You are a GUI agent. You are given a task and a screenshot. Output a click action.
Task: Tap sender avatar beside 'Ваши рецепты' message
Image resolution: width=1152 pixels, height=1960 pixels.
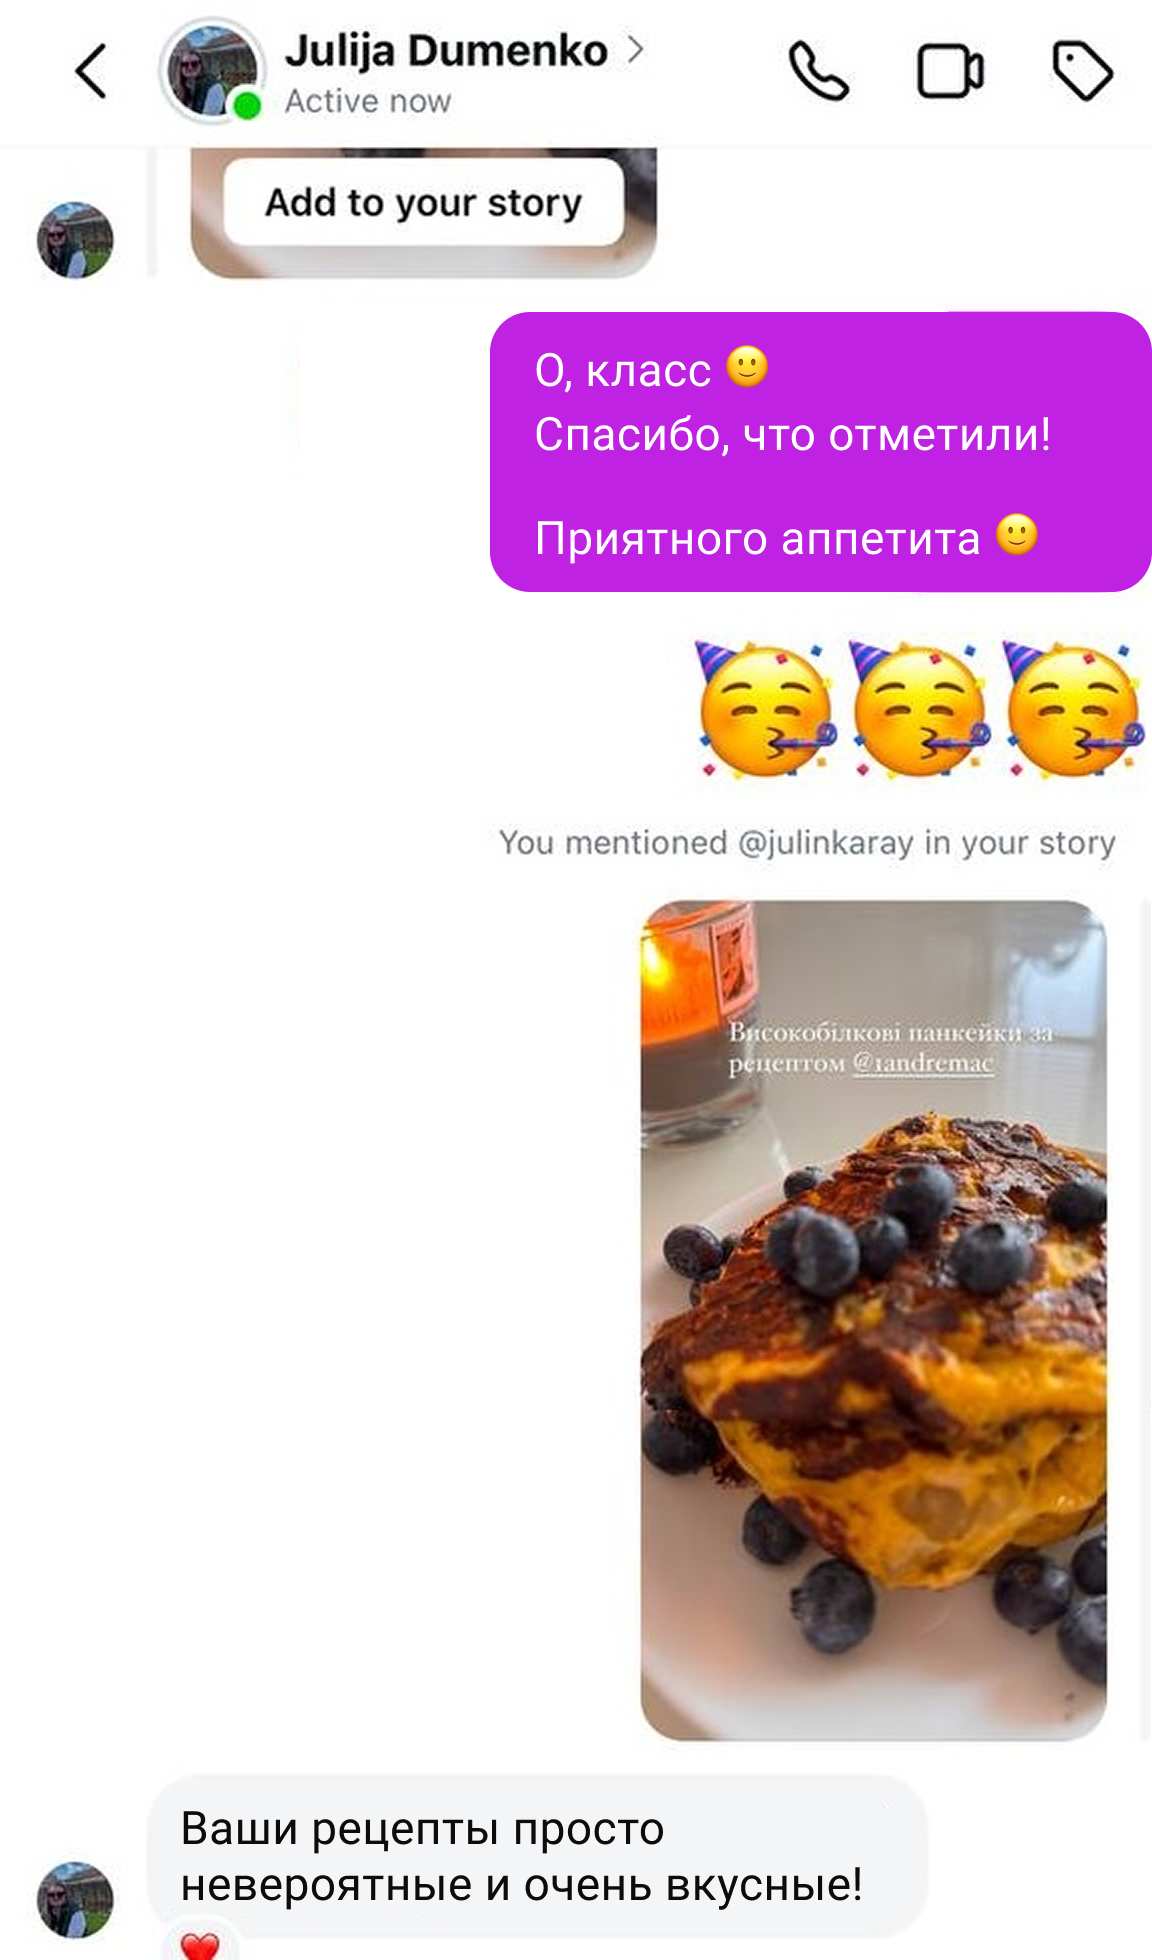(x=75, y=1900)
